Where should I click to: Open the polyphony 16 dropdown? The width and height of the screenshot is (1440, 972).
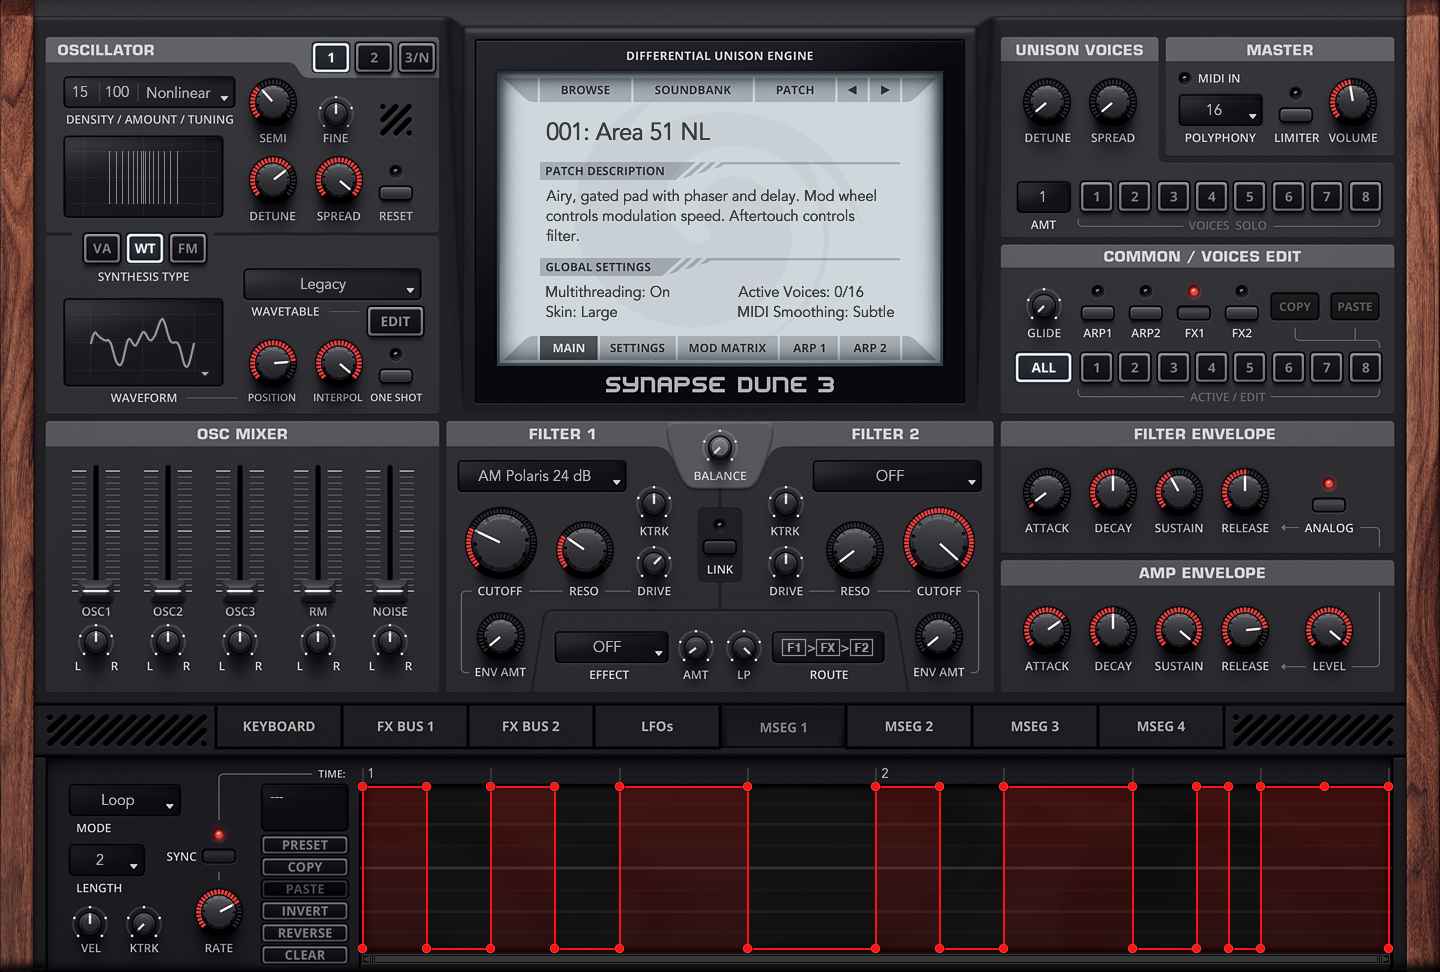coord(1220,110)
